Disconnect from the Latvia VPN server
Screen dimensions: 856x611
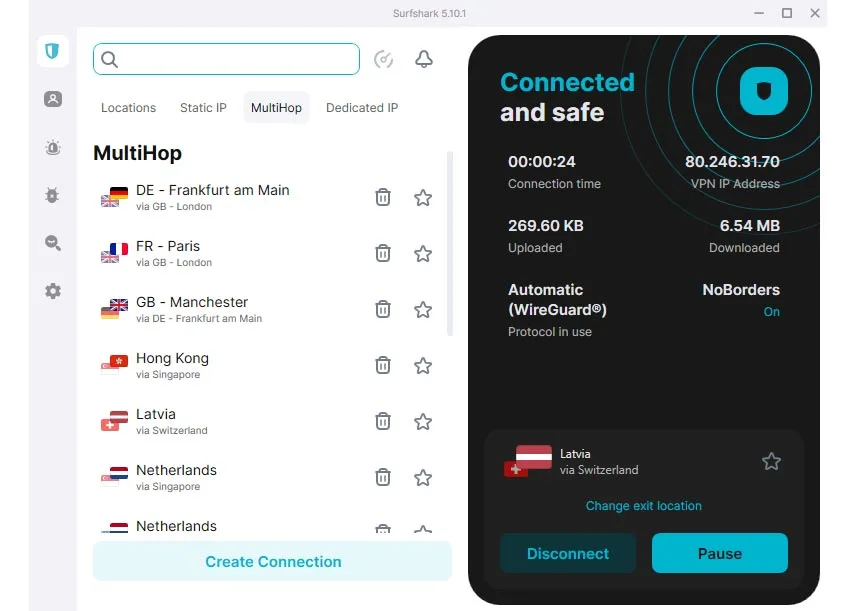pos(568,553)
